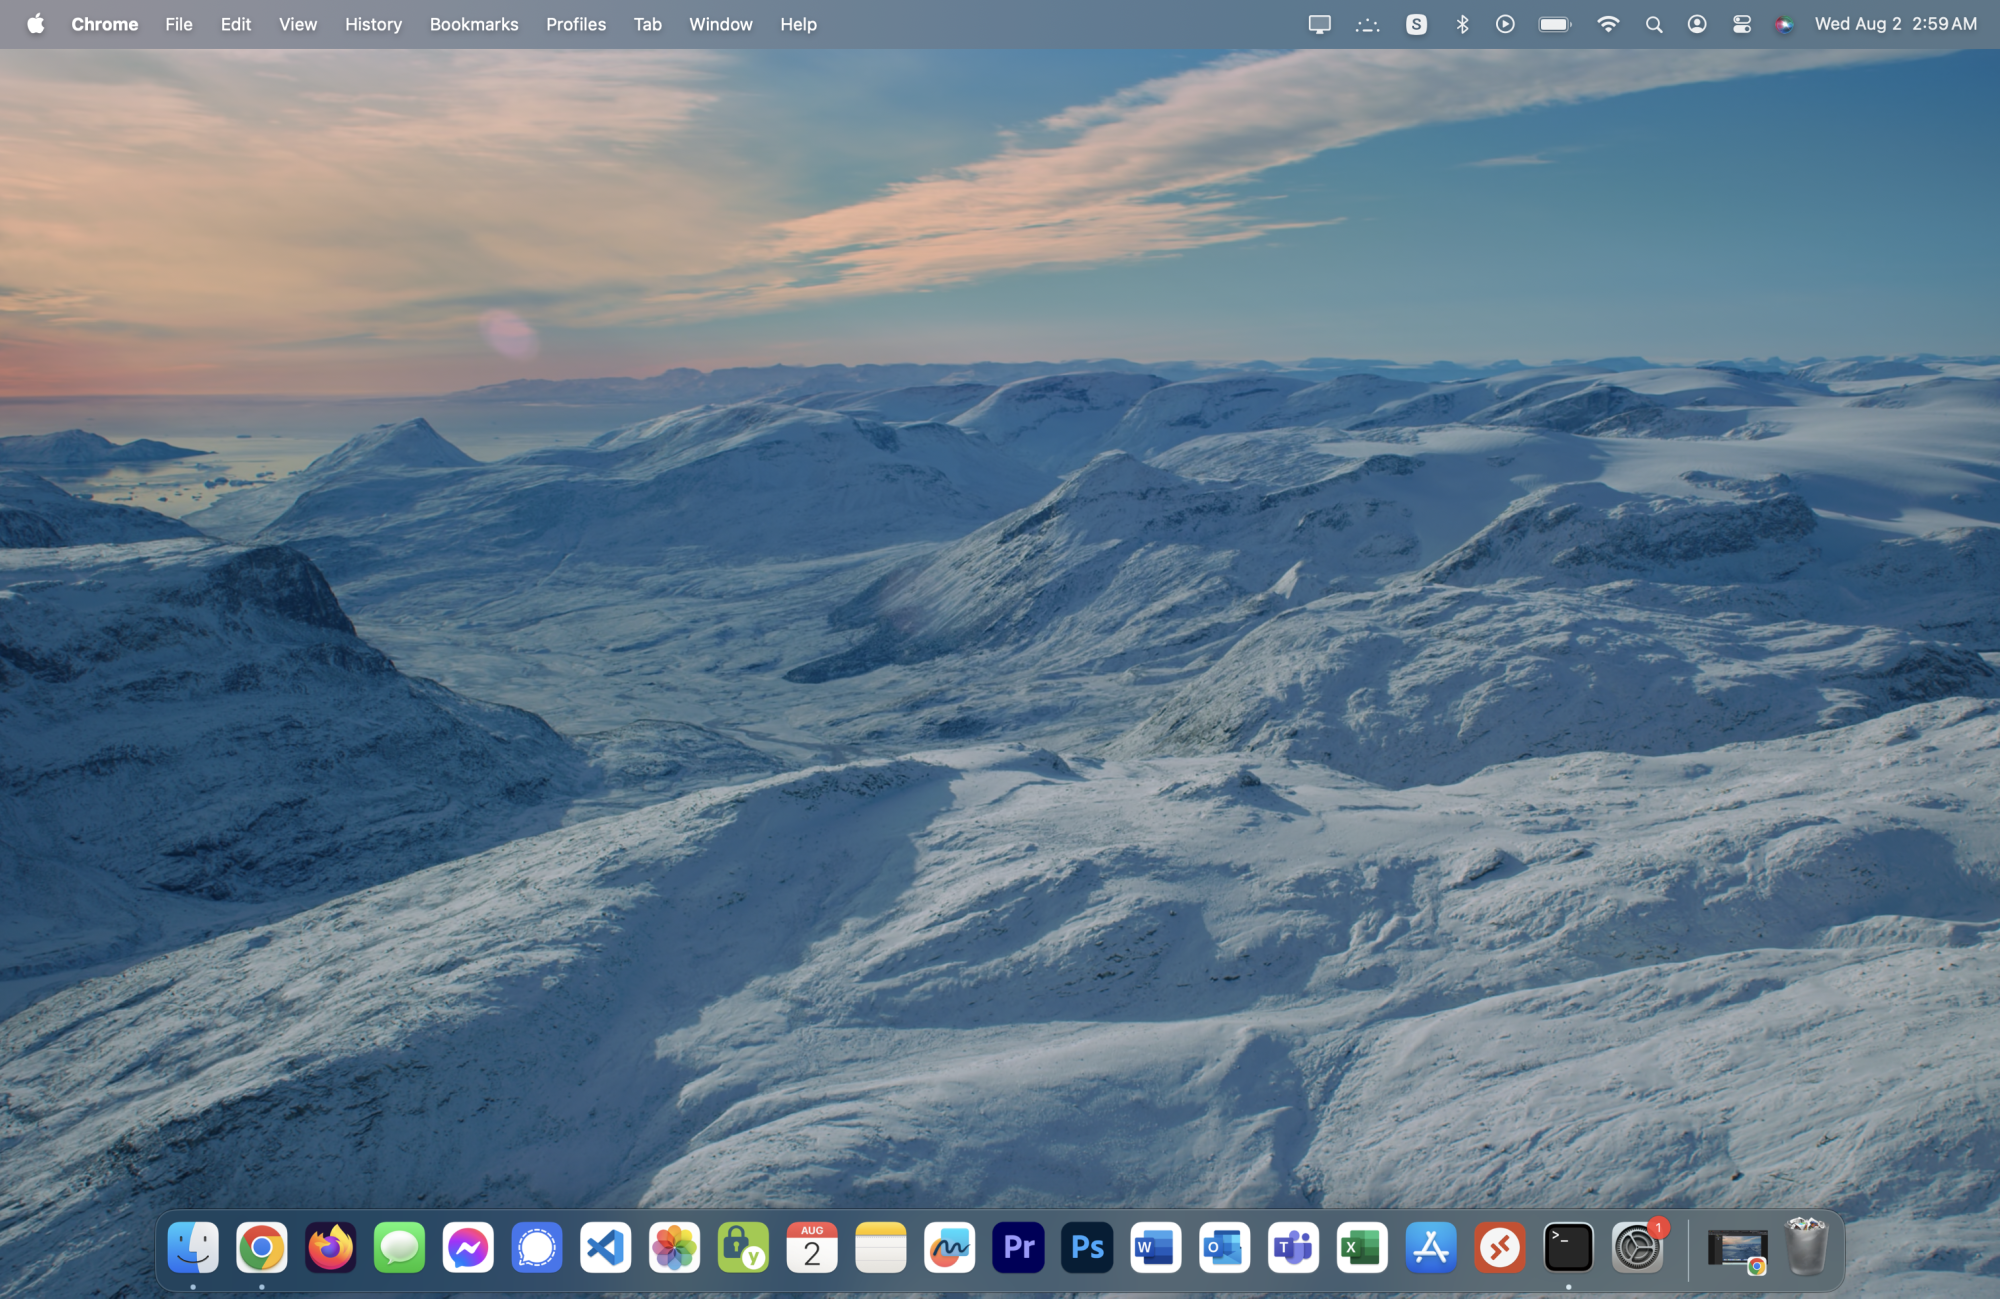The image size is (2000, 1299).
Task: Click the date and time clock
Action: pyautogui.click(x=1895, y=24)
